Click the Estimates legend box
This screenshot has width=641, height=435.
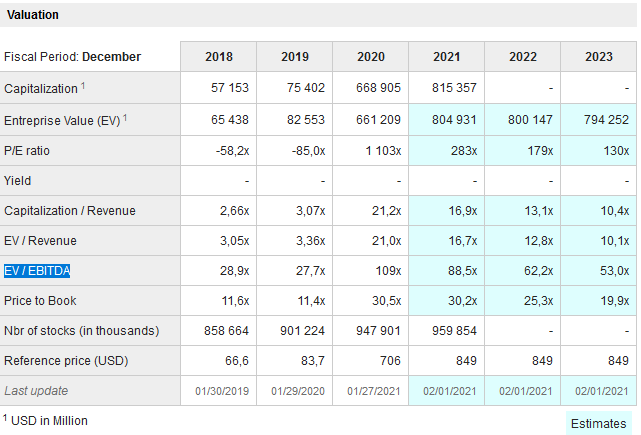pyautogui.click(x=598, y=423)
